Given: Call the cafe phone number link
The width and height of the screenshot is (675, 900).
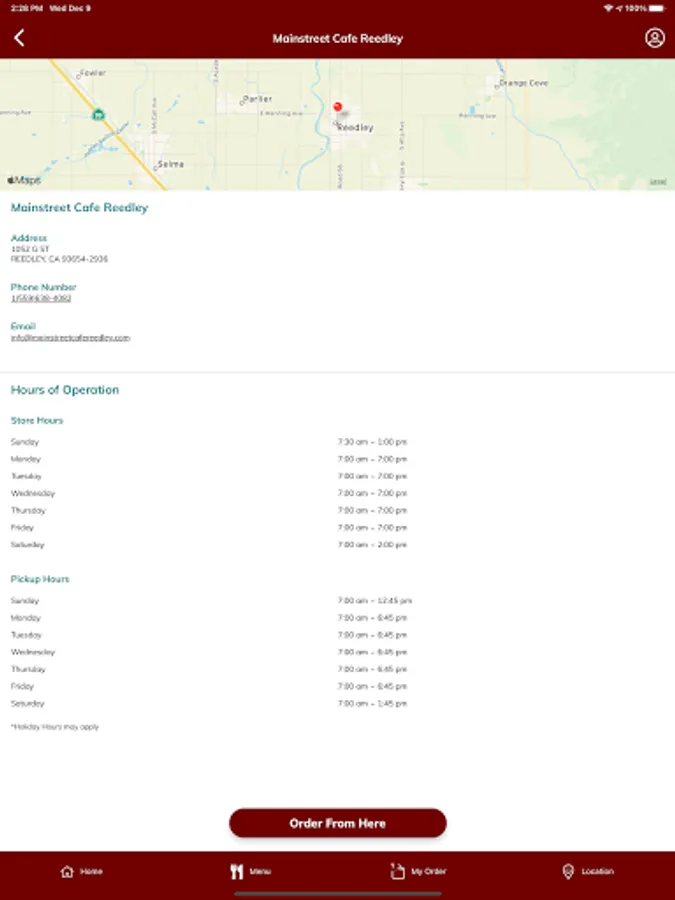Looking at the screenshot, I should point(41,298).
